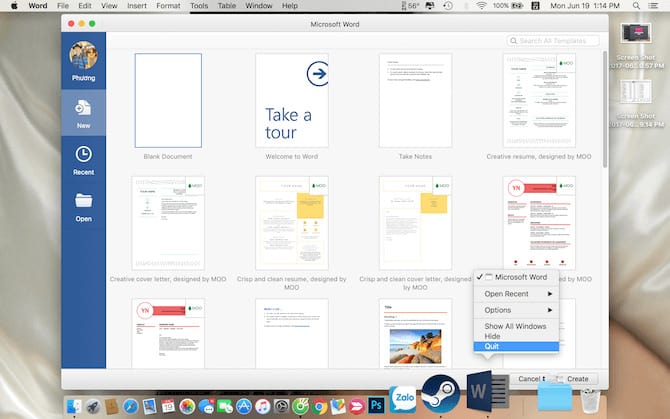Click the Create button
Image resolution: width=670 pixels, height=419 pixels.
coord(577,379)
